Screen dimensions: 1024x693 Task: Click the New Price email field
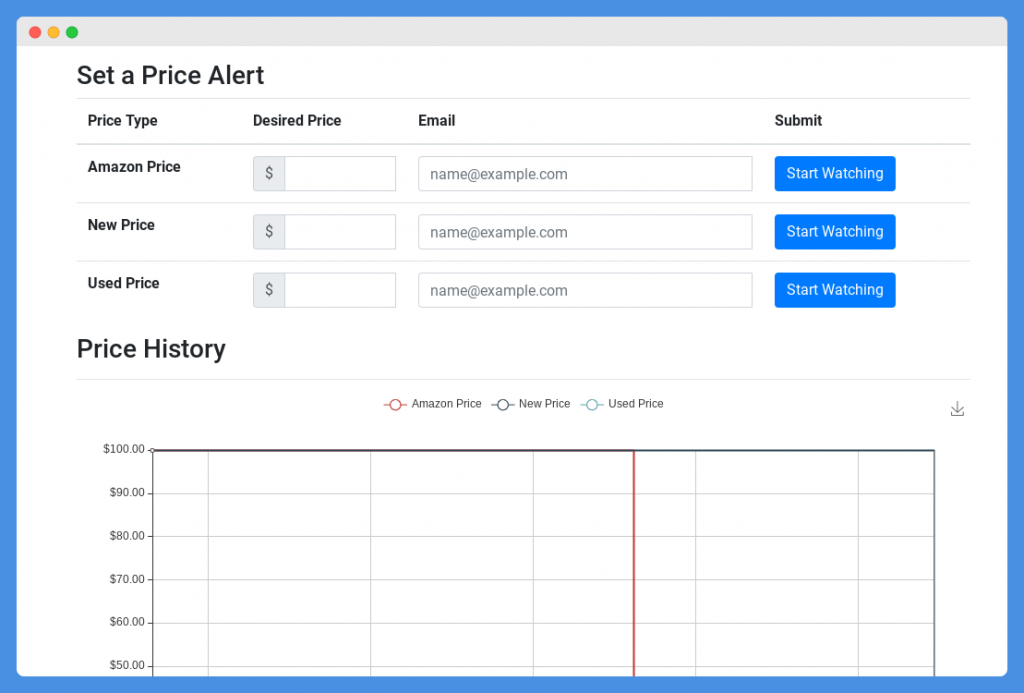click(x=585, y=231)
